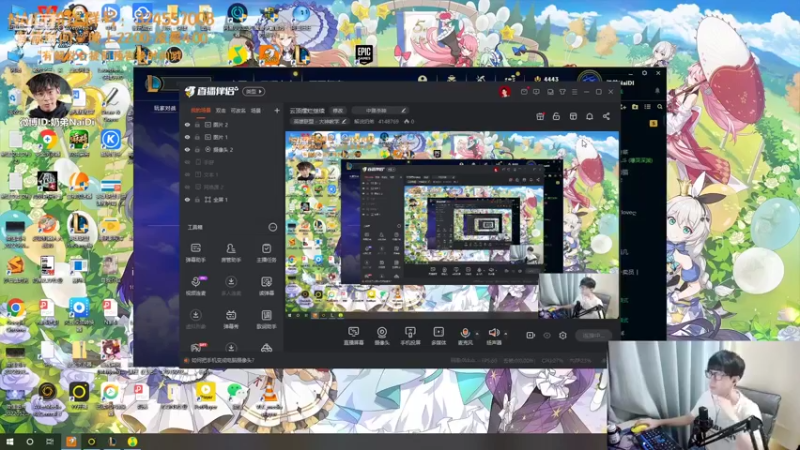
Task: Click the 修改 button
Action: (338, 110)
